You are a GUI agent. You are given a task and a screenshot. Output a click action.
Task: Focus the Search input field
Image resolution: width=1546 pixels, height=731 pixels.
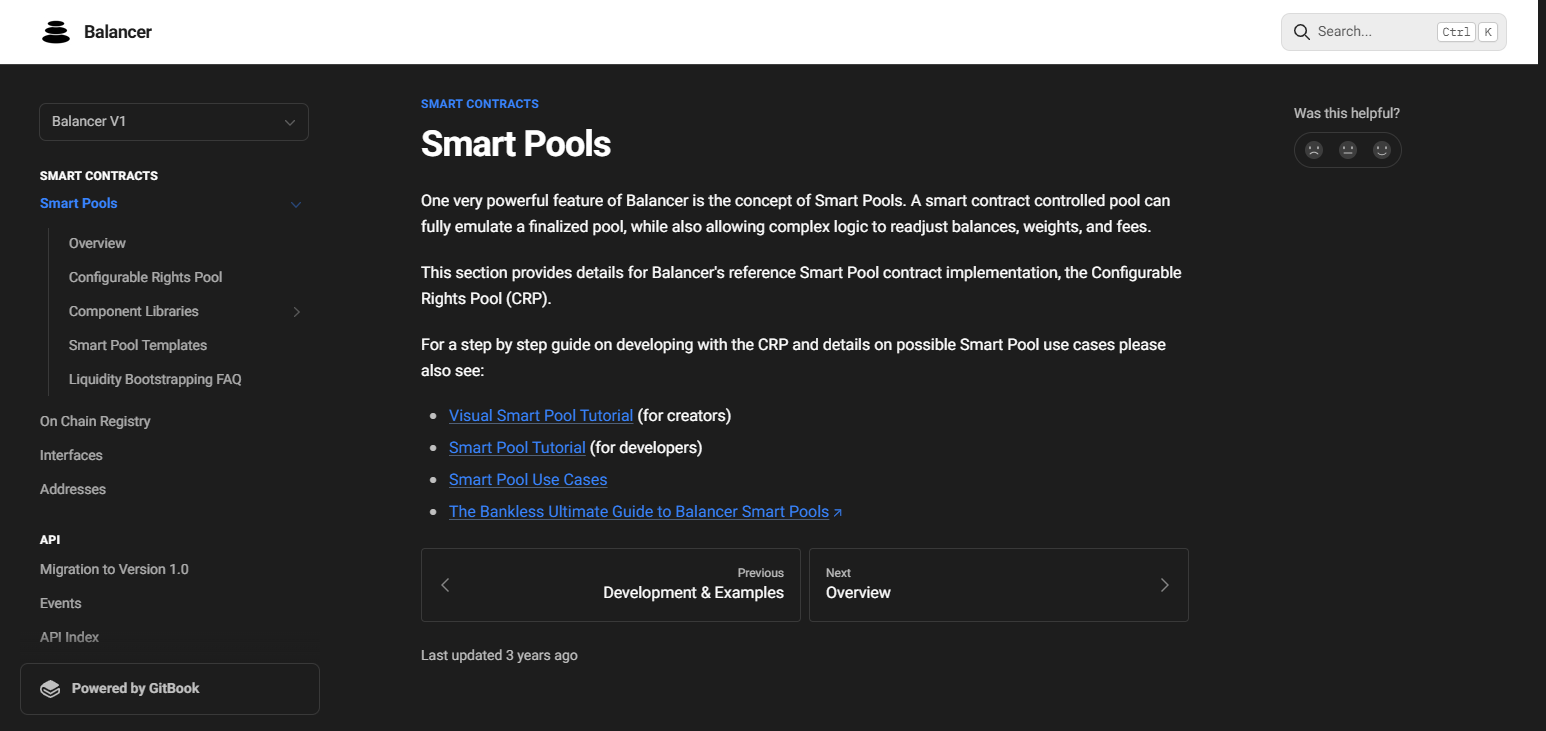pos(1372,32)
